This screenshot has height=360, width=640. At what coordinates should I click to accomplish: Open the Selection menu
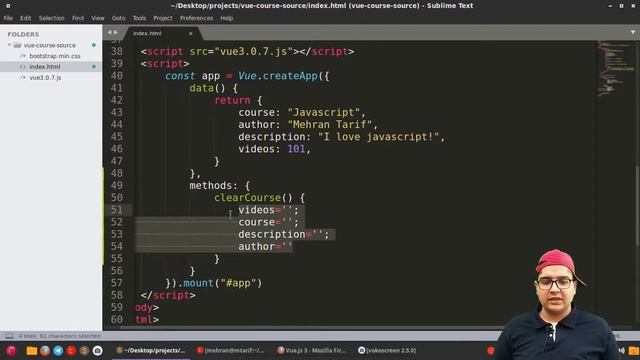pos(51,18)
